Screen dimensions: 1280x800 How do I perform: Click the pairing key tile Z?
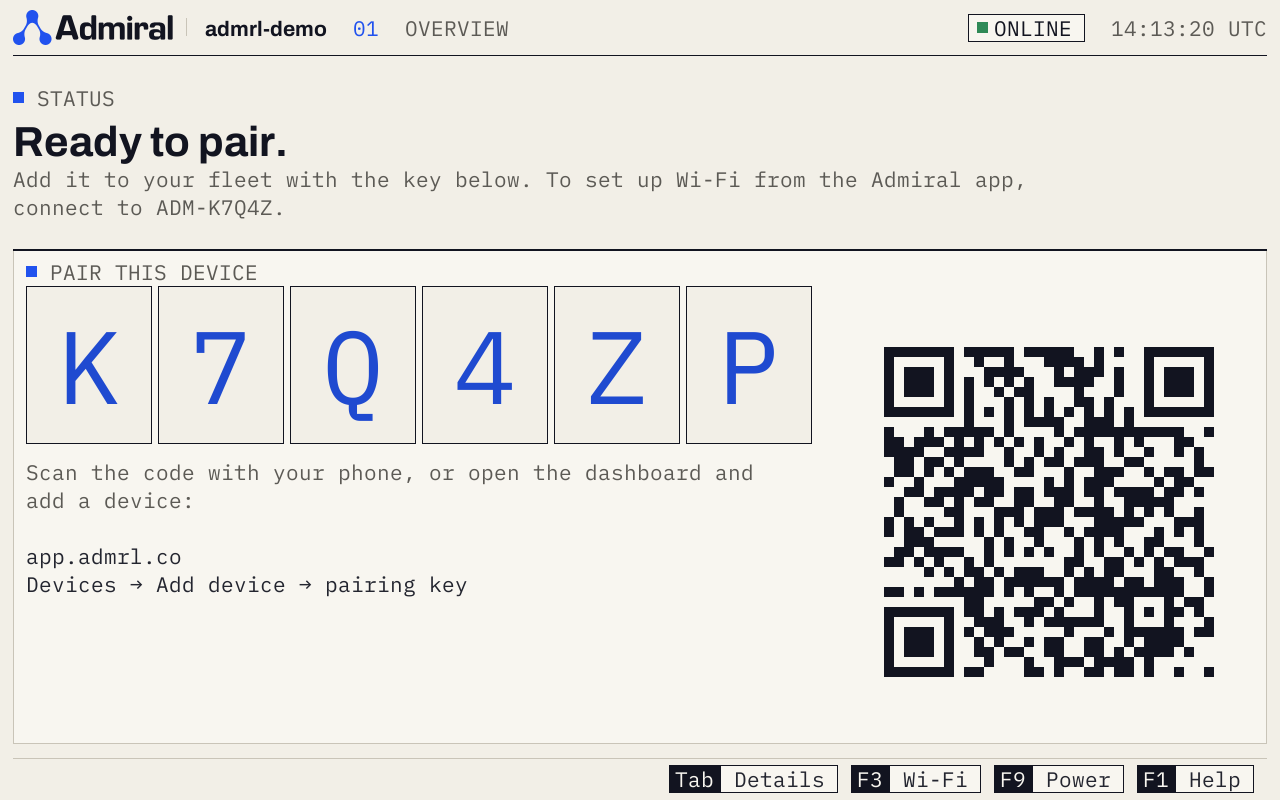point(617,365)
